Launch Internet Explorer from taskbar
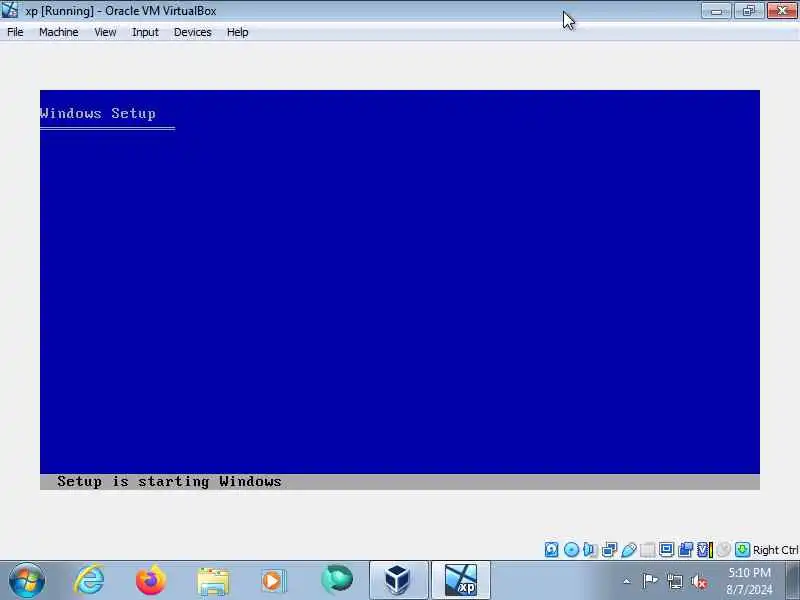 click(89, 580)
